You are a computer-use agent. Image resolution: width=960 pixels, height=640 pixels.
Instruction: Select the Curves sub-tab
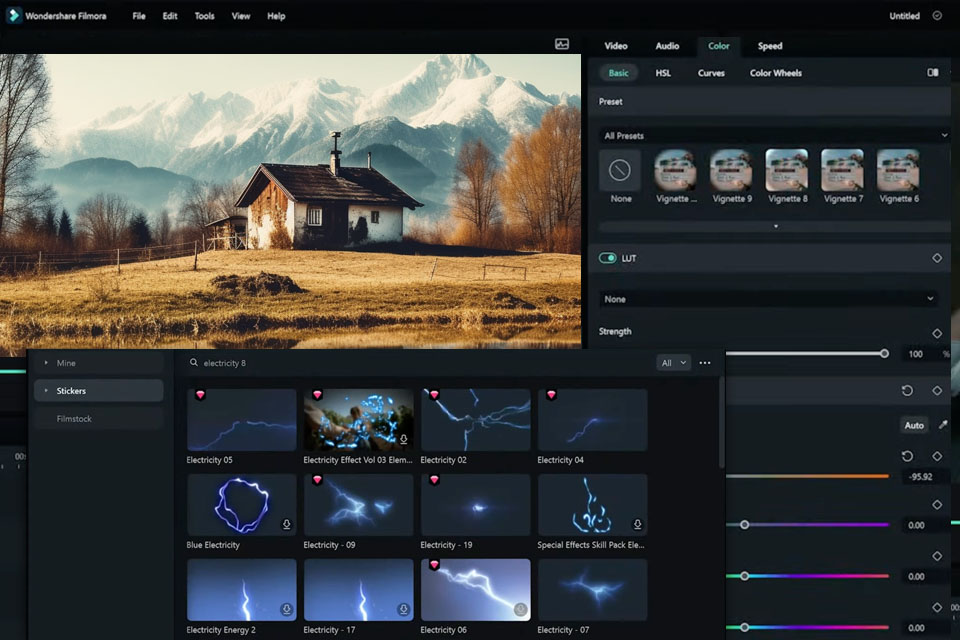point(711,73)
